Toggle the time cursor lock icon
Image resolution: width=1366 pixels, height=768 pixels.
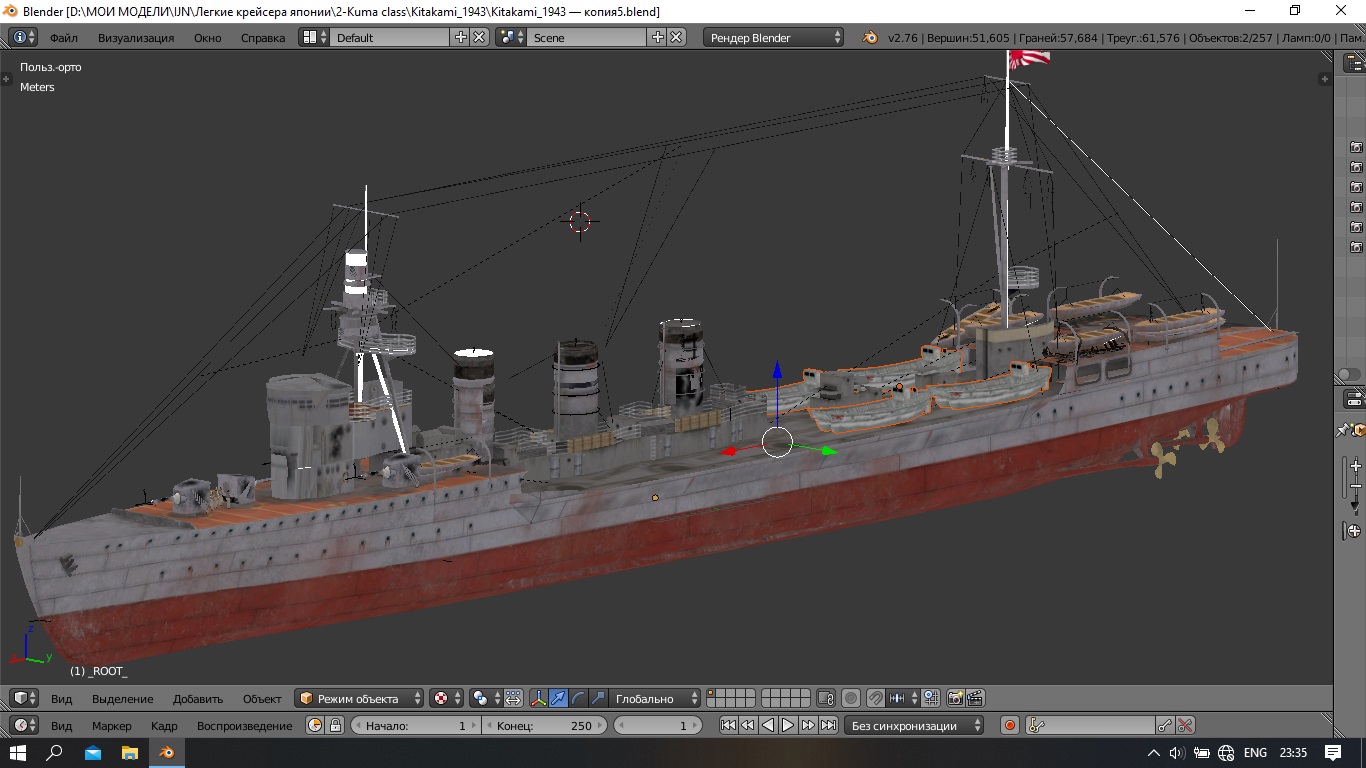(x=335, y=725)
